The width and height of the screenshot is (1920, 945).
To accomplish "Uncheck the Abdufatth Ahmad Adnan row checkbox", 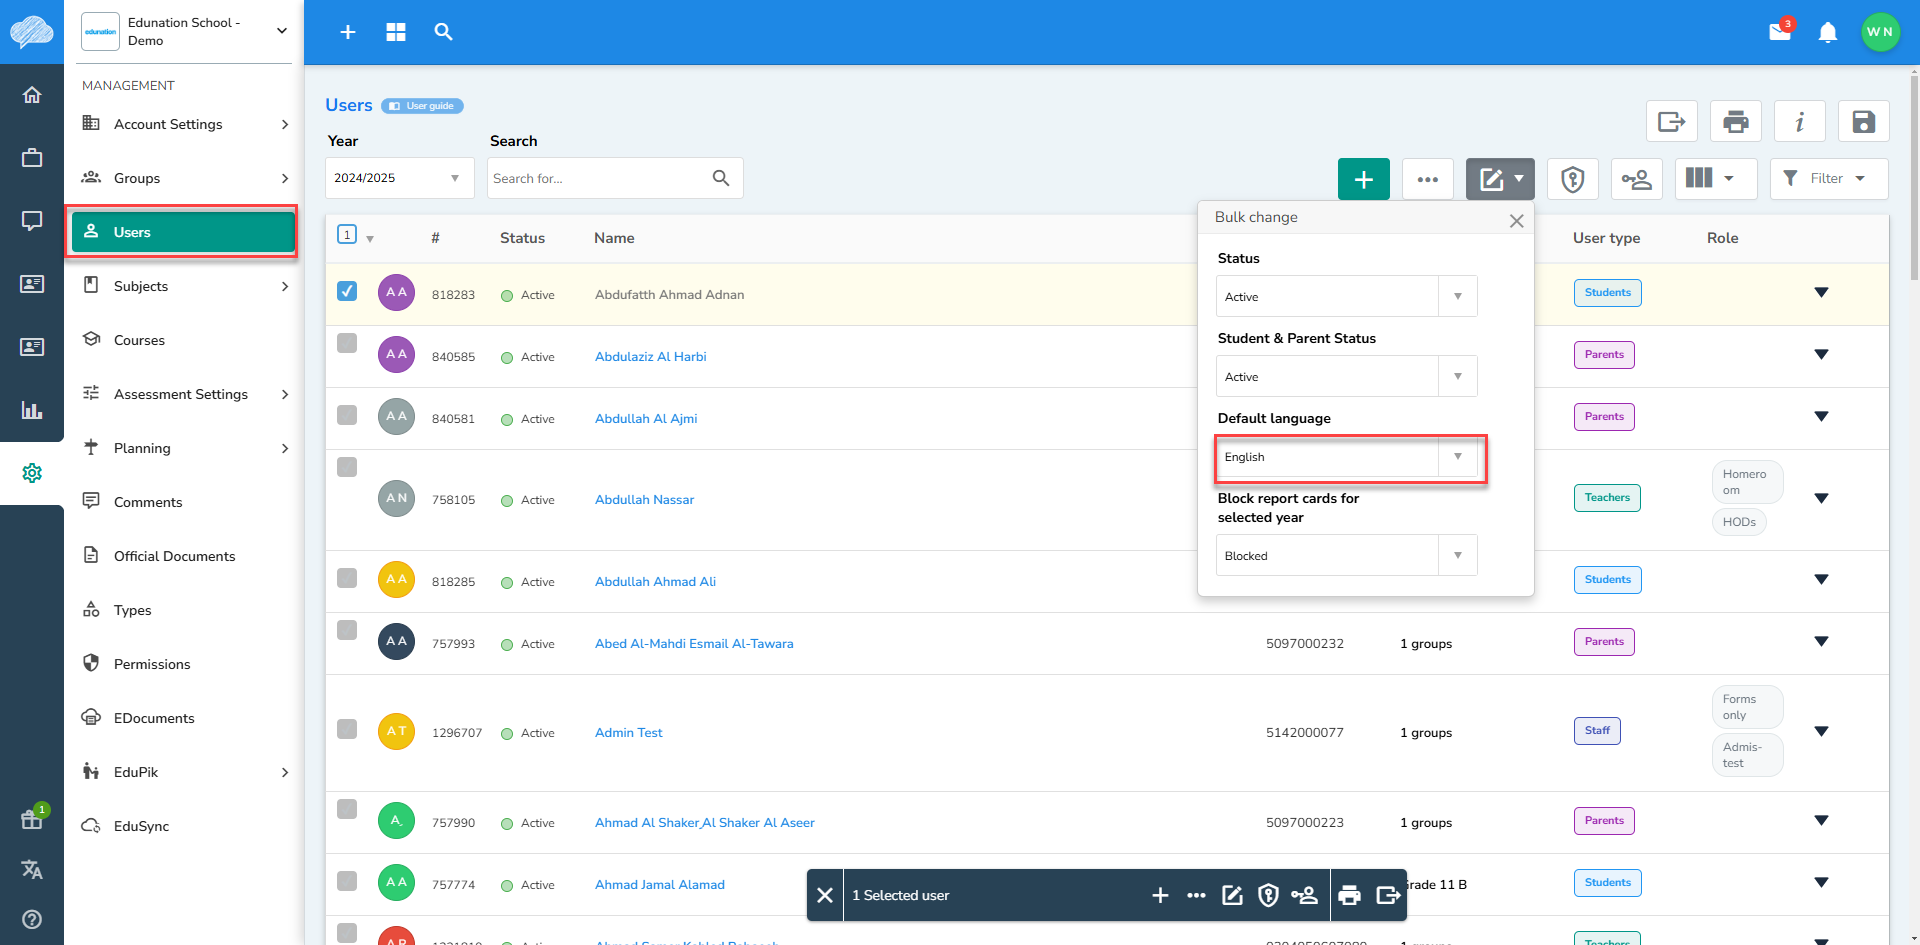I will tap(347, 291).
